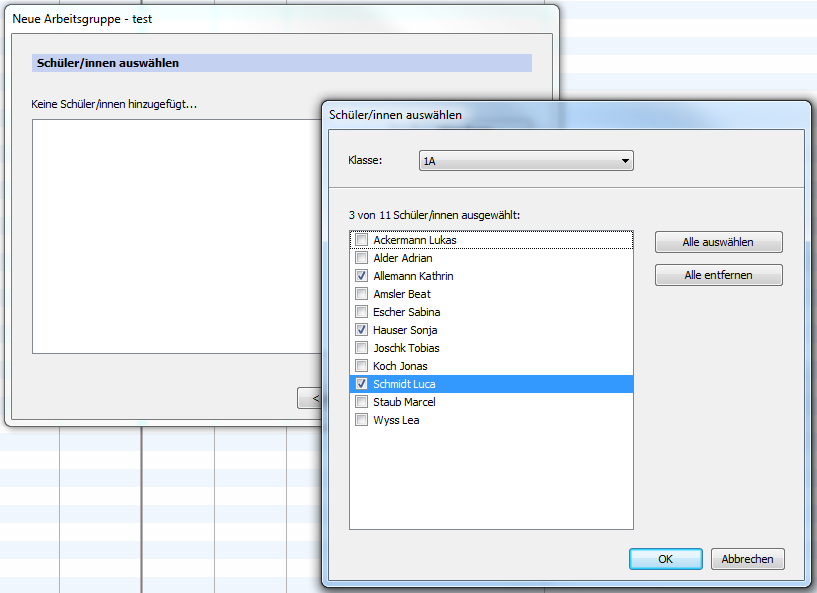Toggle the Koch Jonas checkbox
This screenshot has width=817, height=593.
click(361, 366)
